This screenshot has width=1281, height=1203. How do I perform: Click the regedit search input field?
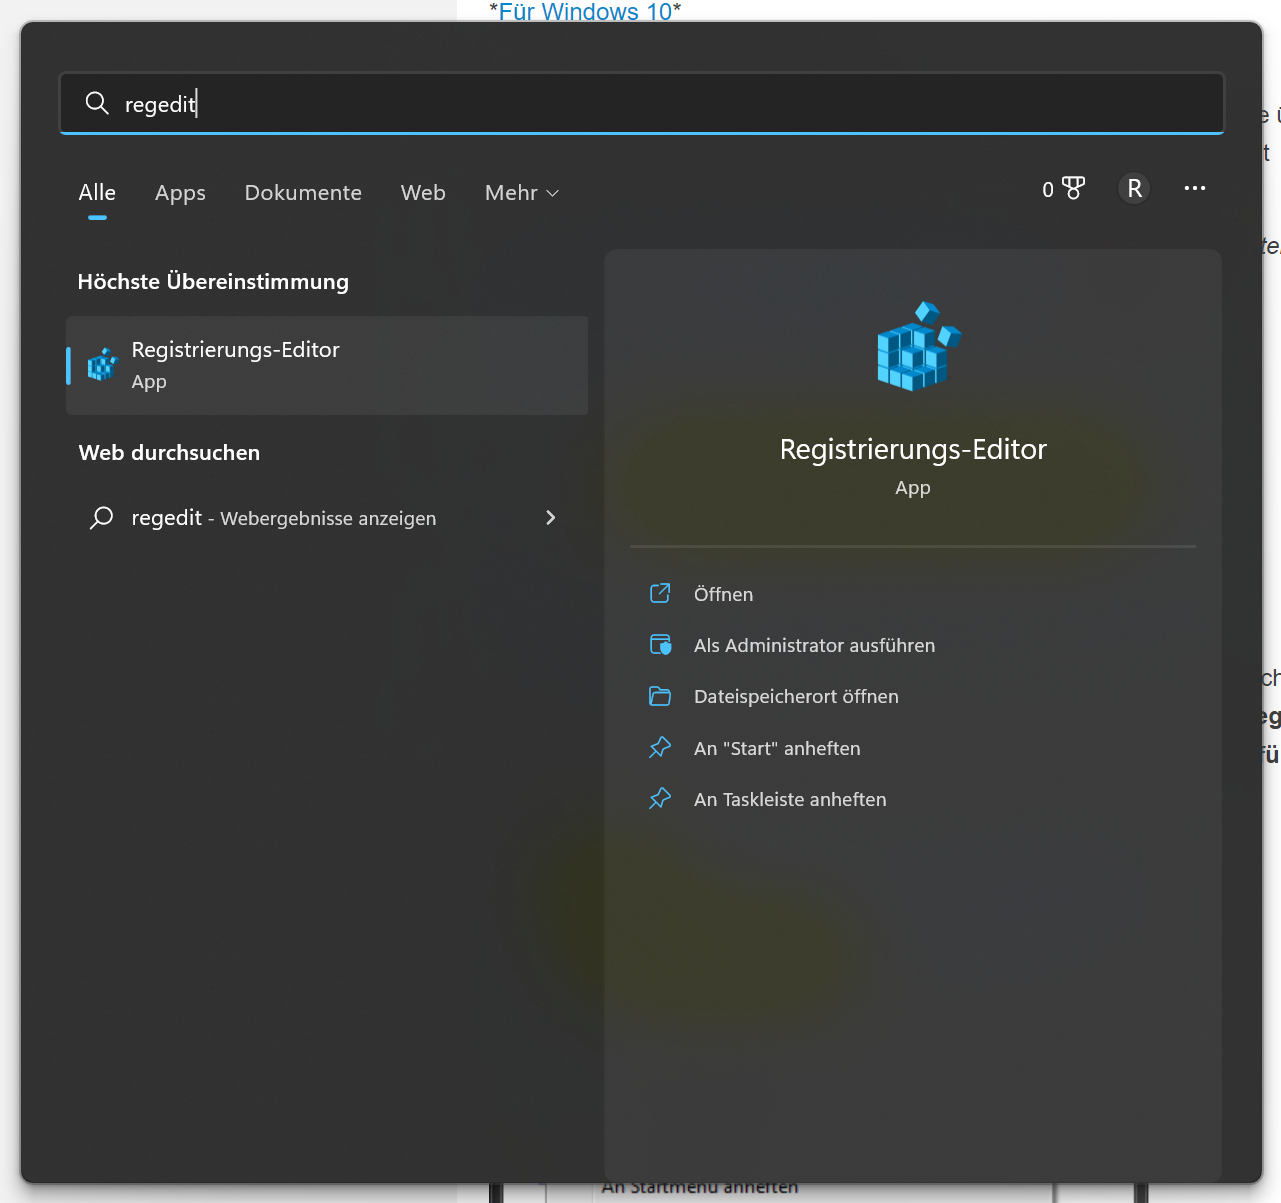pos(642,103)
